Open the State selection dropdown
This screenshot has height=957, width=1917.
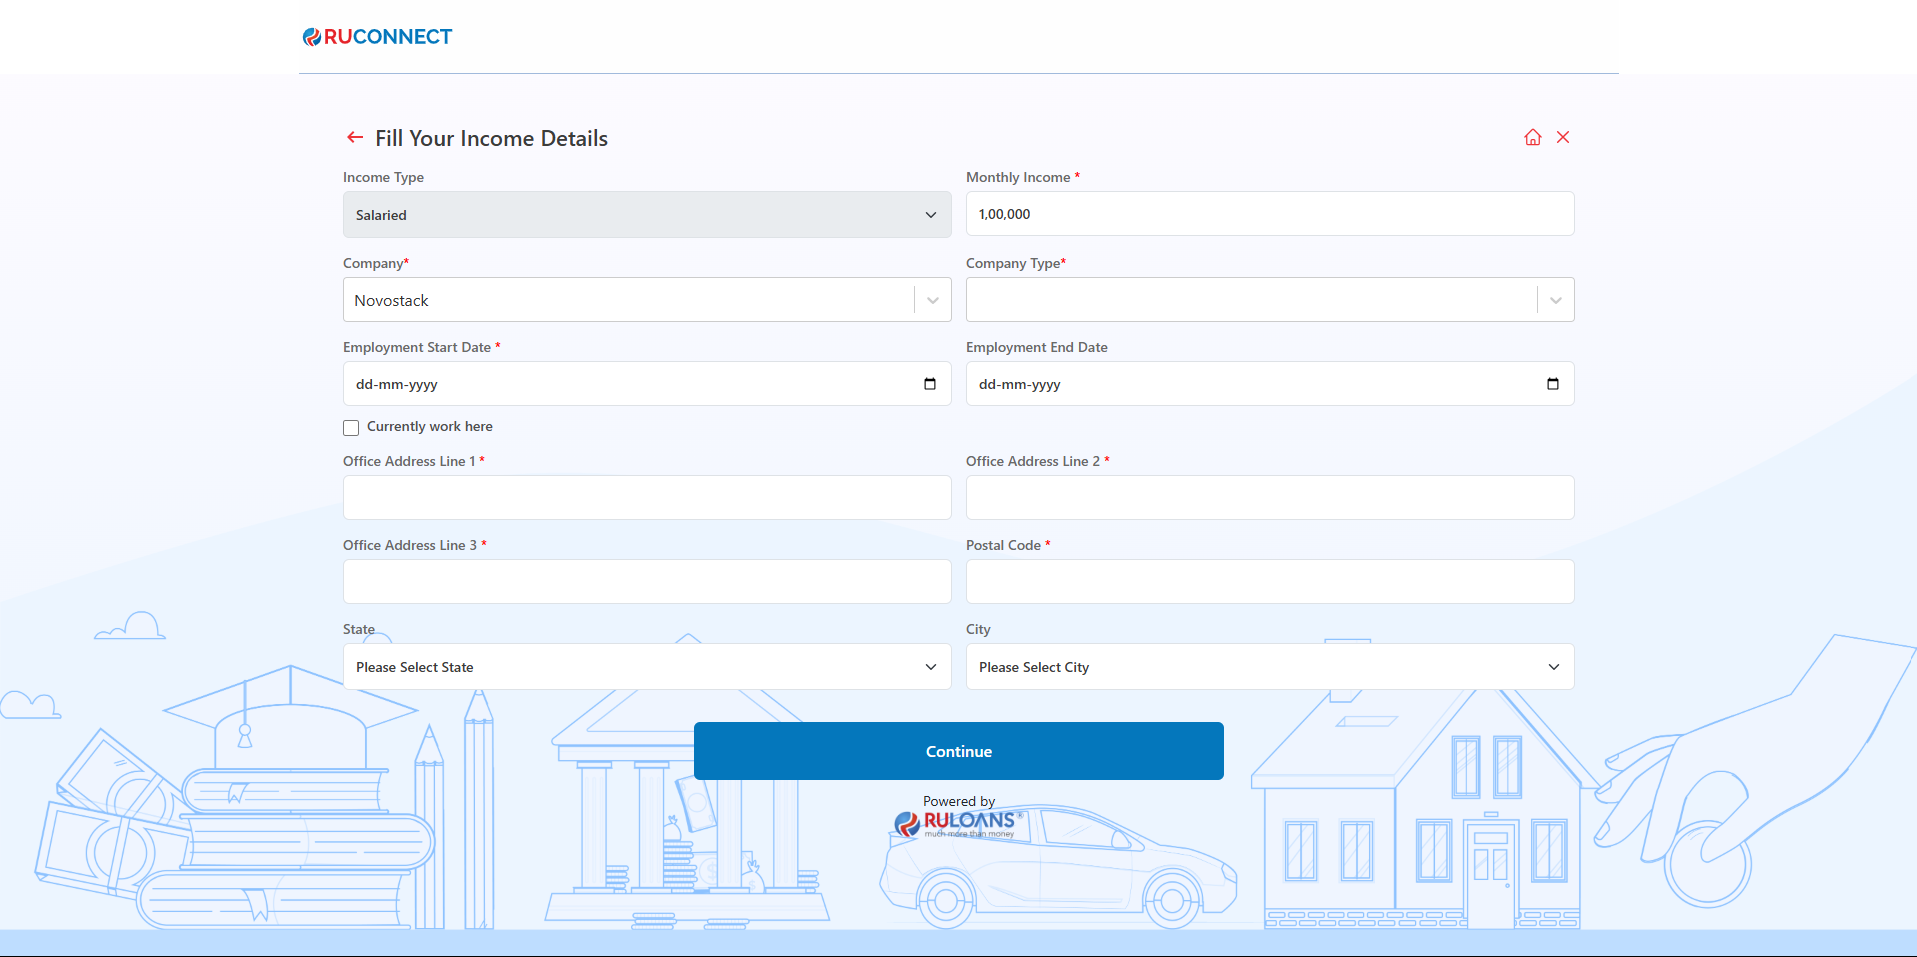coord(646,667)
